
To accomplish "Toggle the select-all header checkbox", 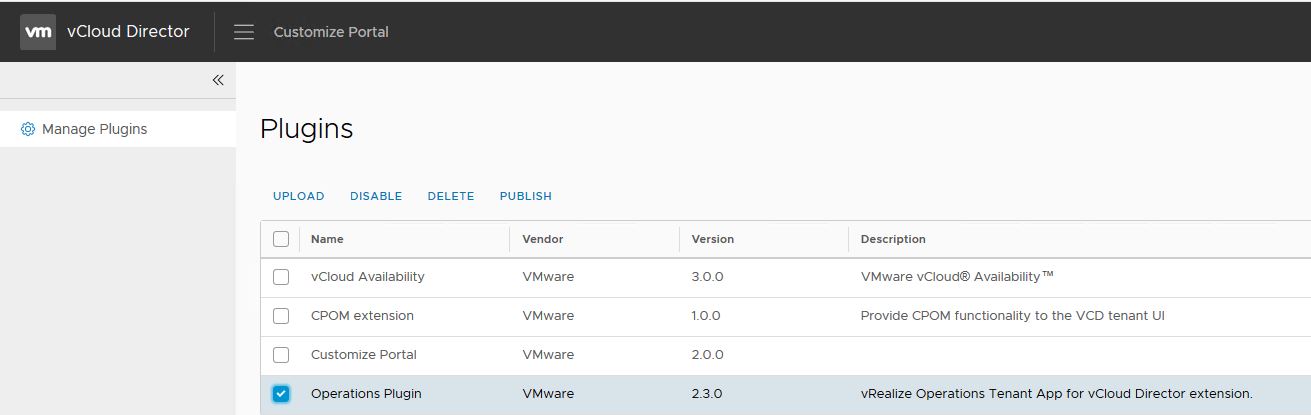I will tap(281, 239).
